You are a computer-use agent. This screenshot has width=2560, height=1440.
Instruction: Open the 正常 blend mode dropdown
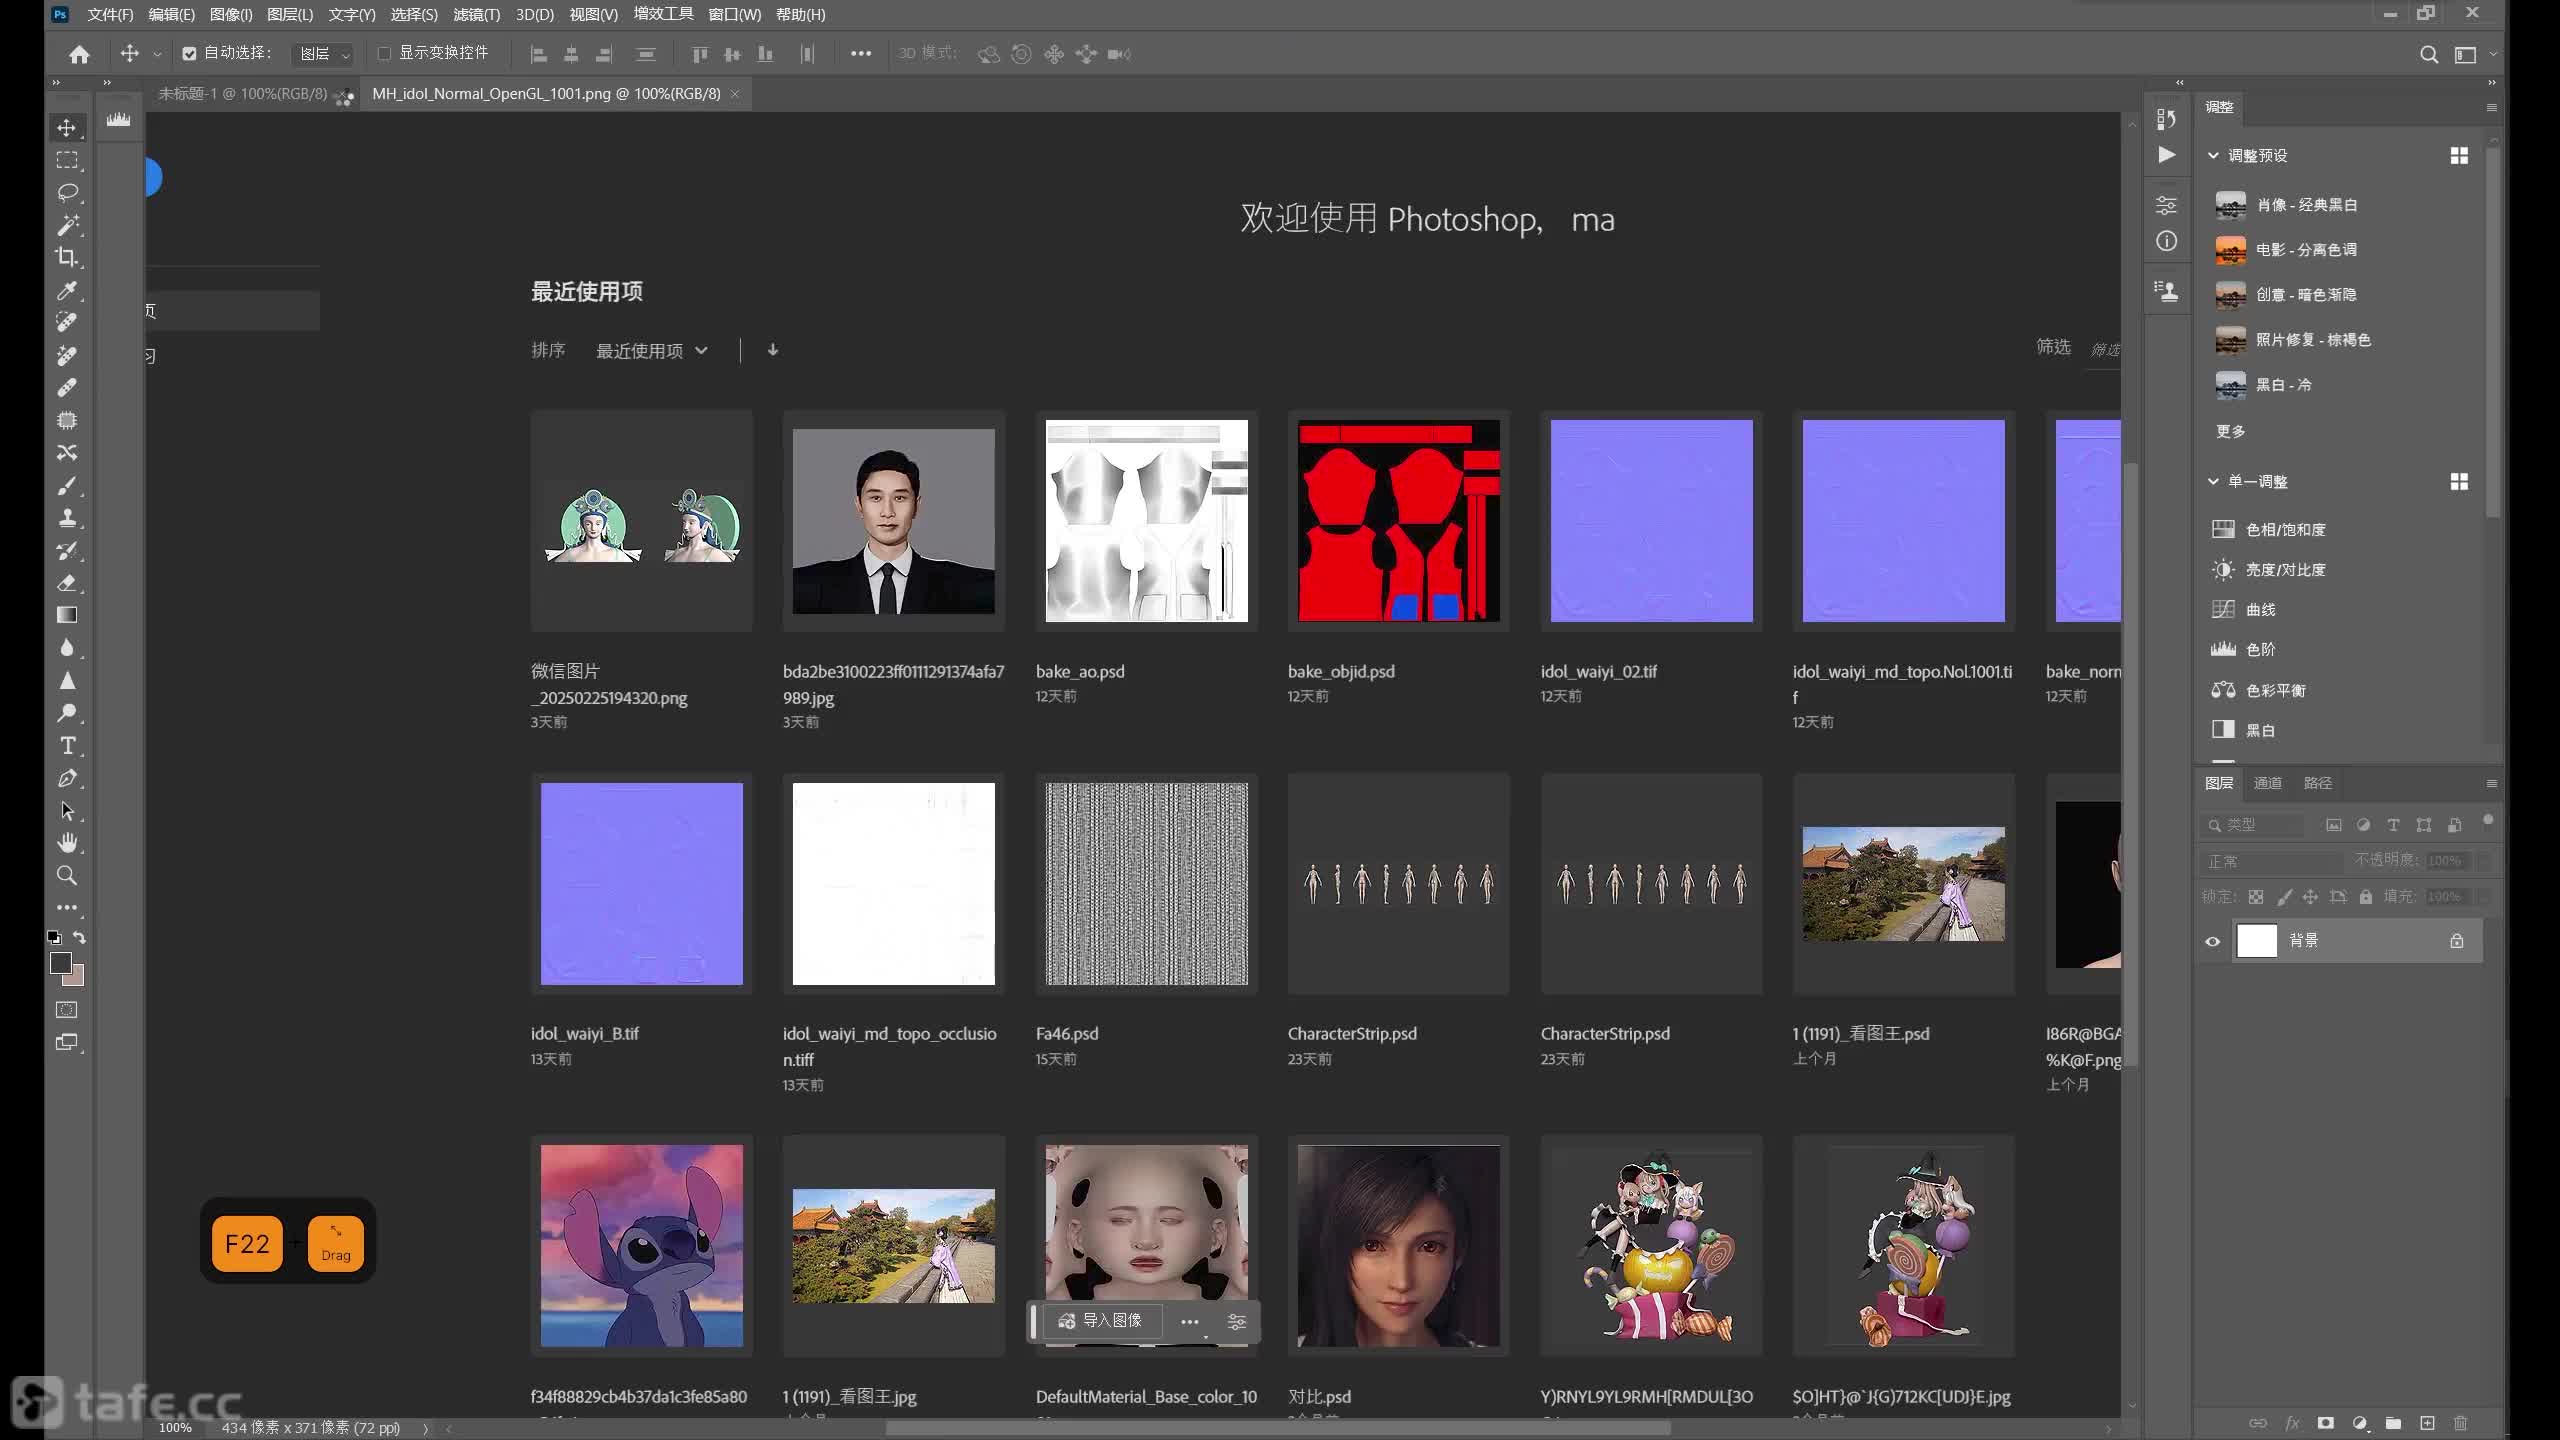pyautogui.click(x=2272, y=861)
